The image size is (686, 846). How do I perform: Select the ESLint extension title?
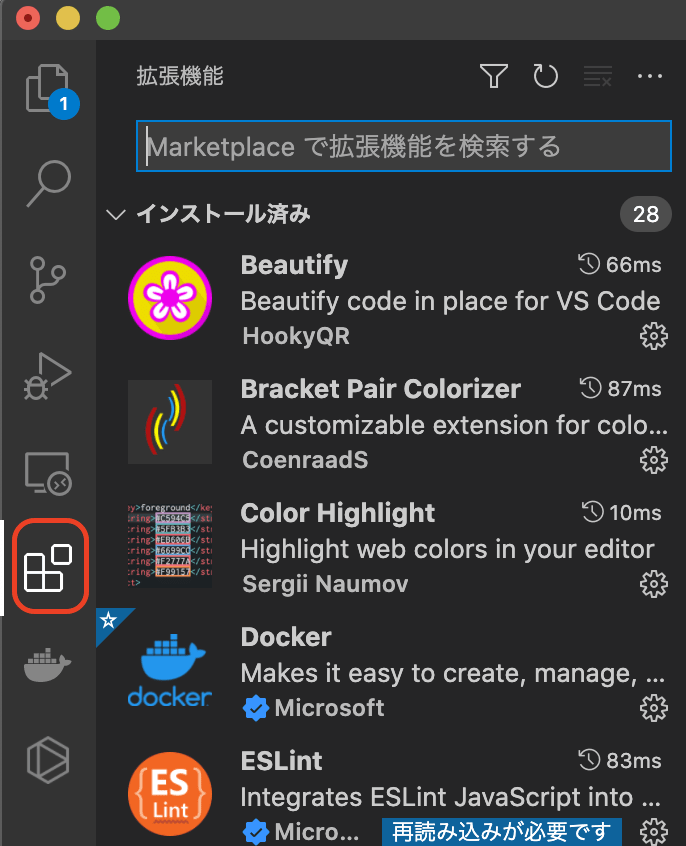coord(281,761)
